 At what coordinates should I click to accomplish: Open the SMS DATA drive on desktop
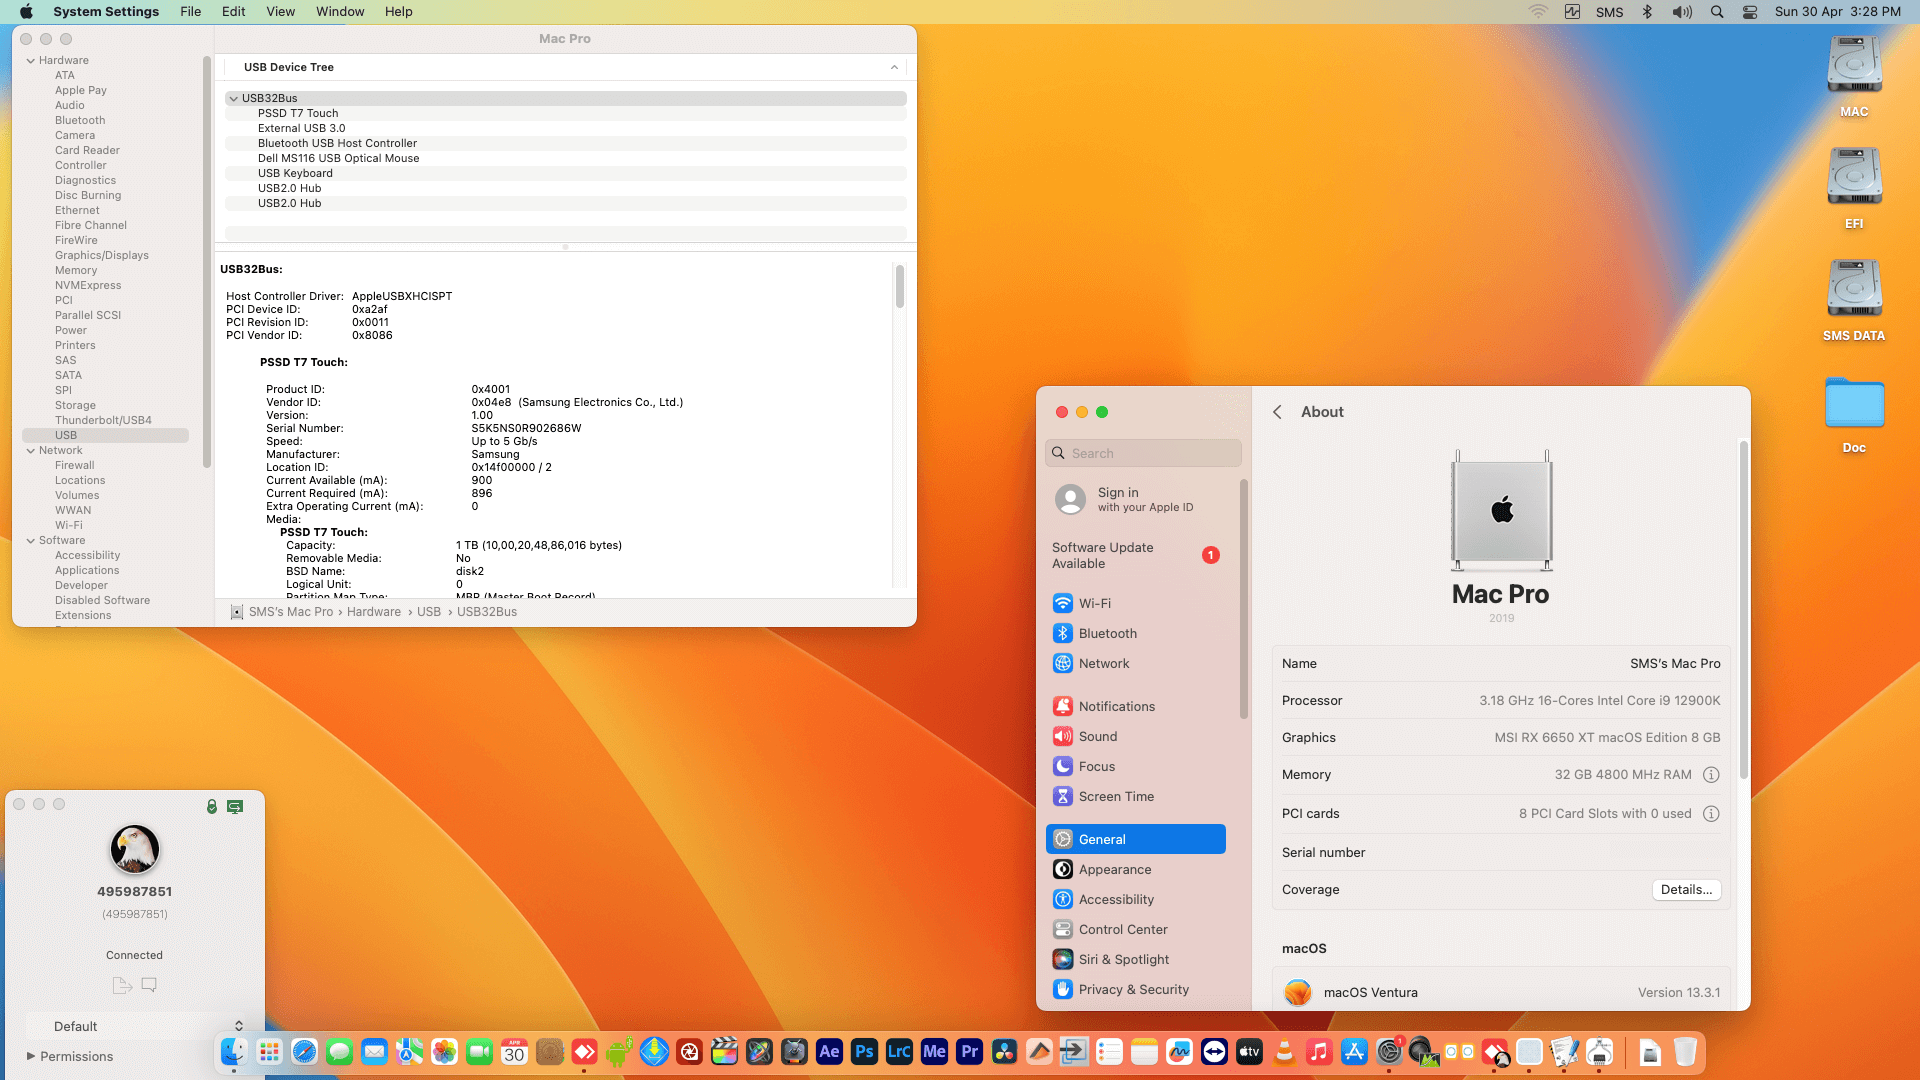click(x=1854, y=299)
